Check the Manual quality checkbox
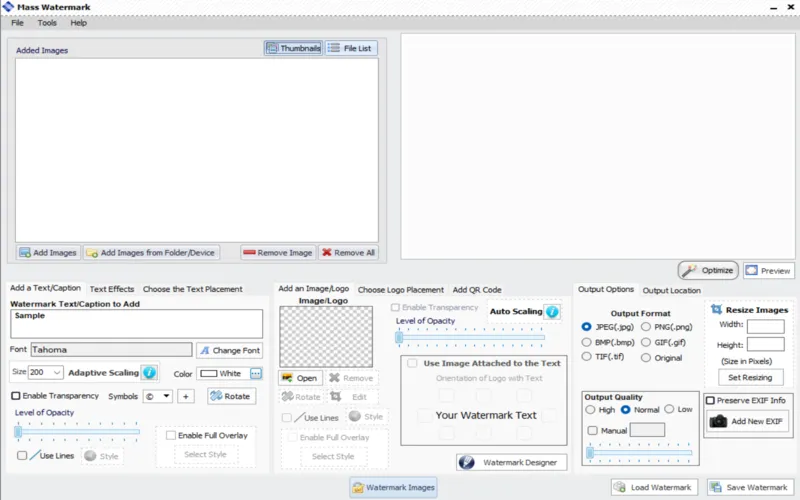 click(592, 431)
